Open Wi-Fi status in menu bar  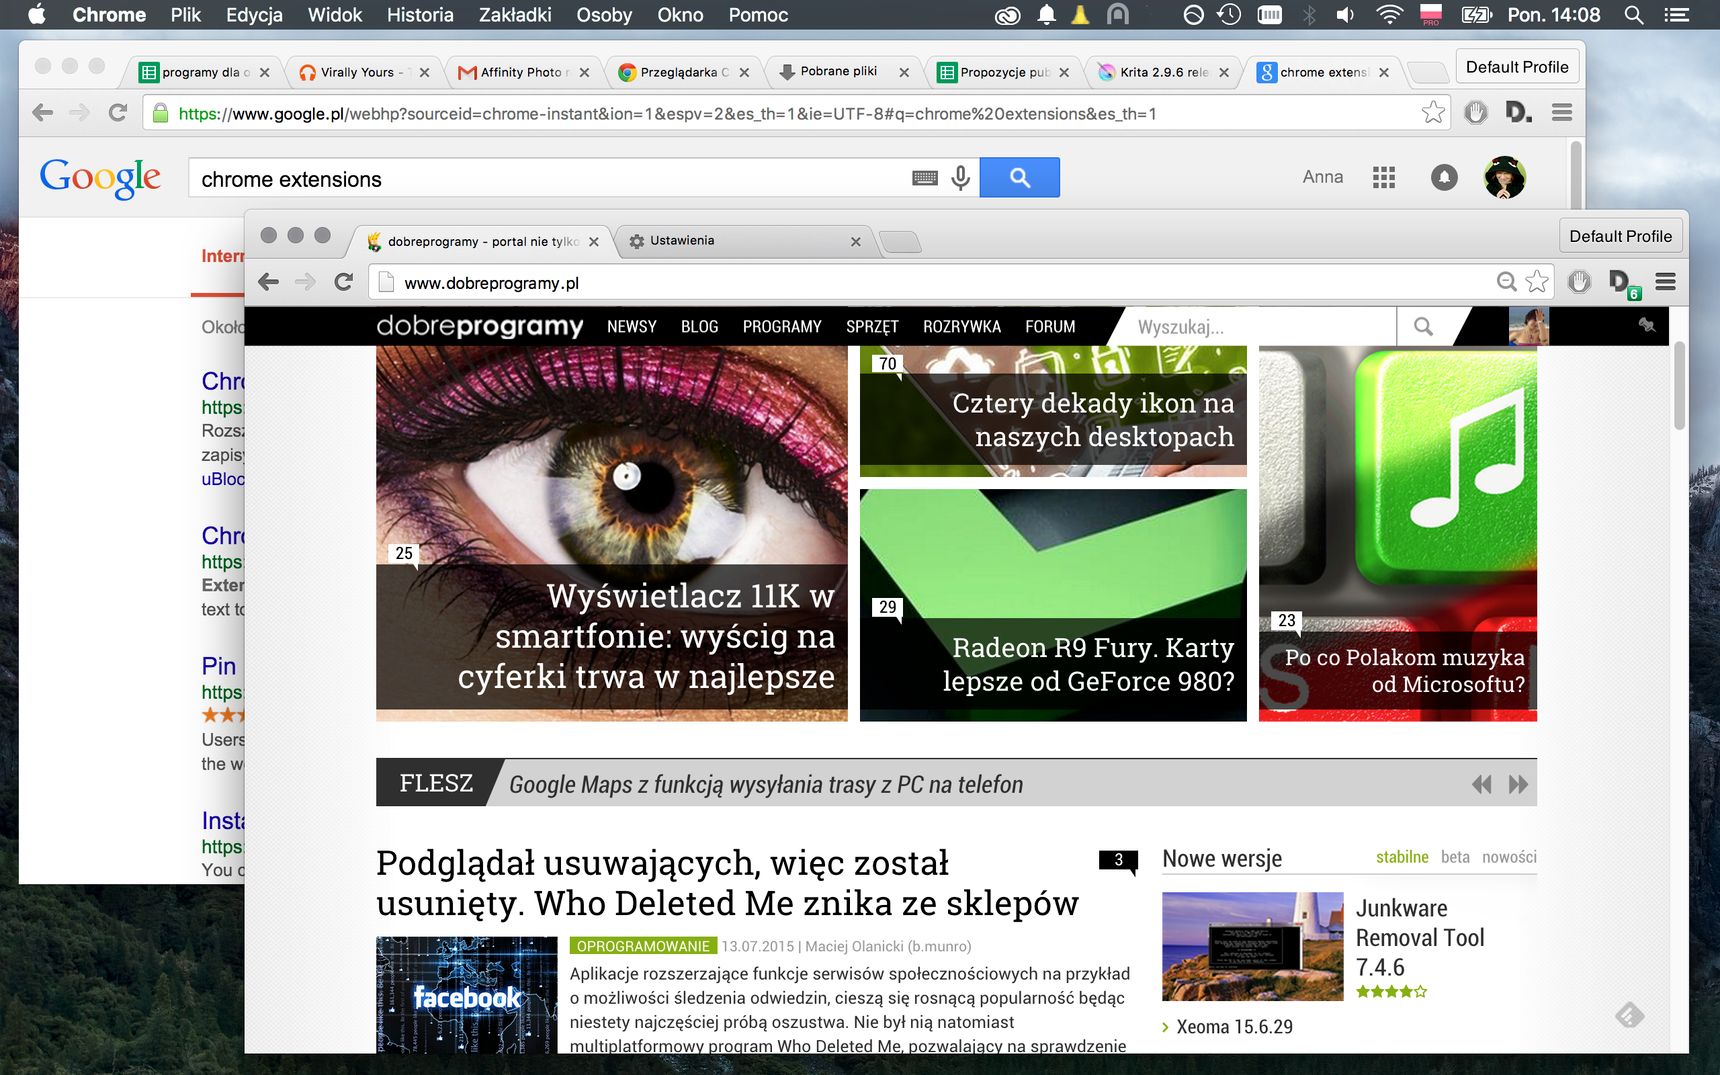pos(1389,14)
